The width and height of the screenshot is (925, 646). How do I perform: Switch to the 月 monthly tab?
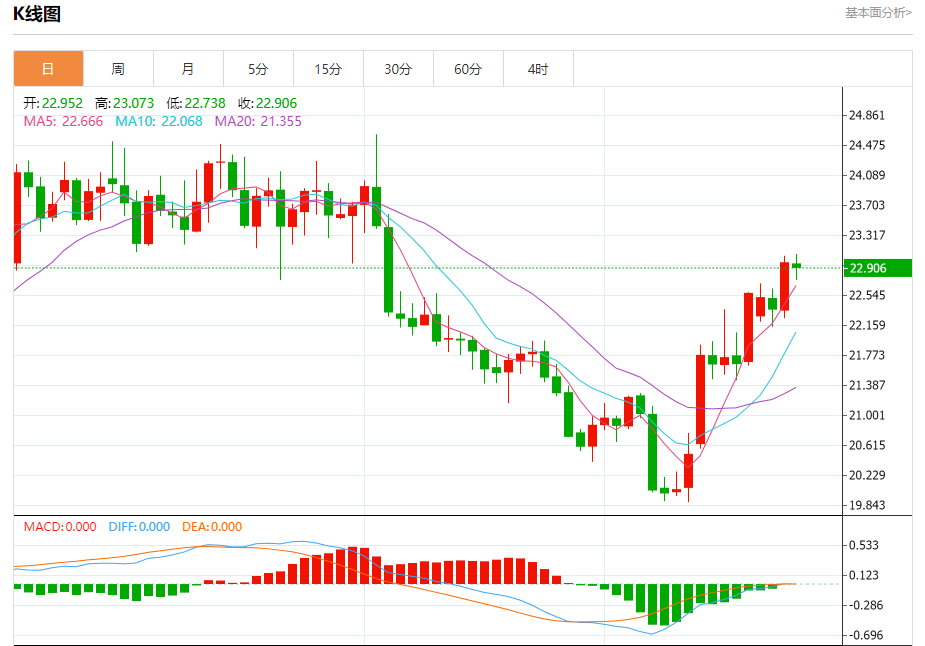click(188, 69)
